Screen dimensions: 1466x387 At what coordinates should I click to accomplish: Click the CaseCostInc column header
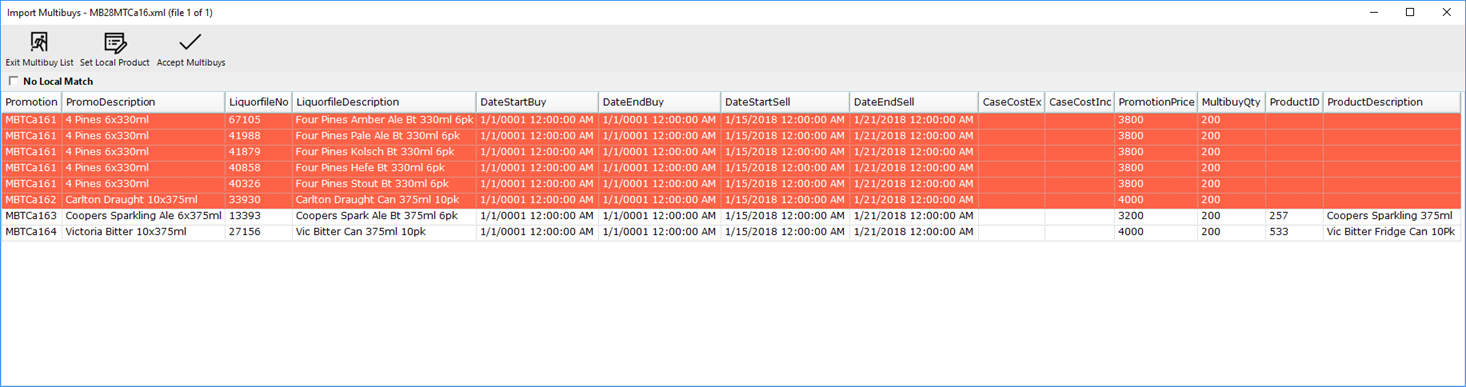pyautogui.click(x=1080, y=102)
